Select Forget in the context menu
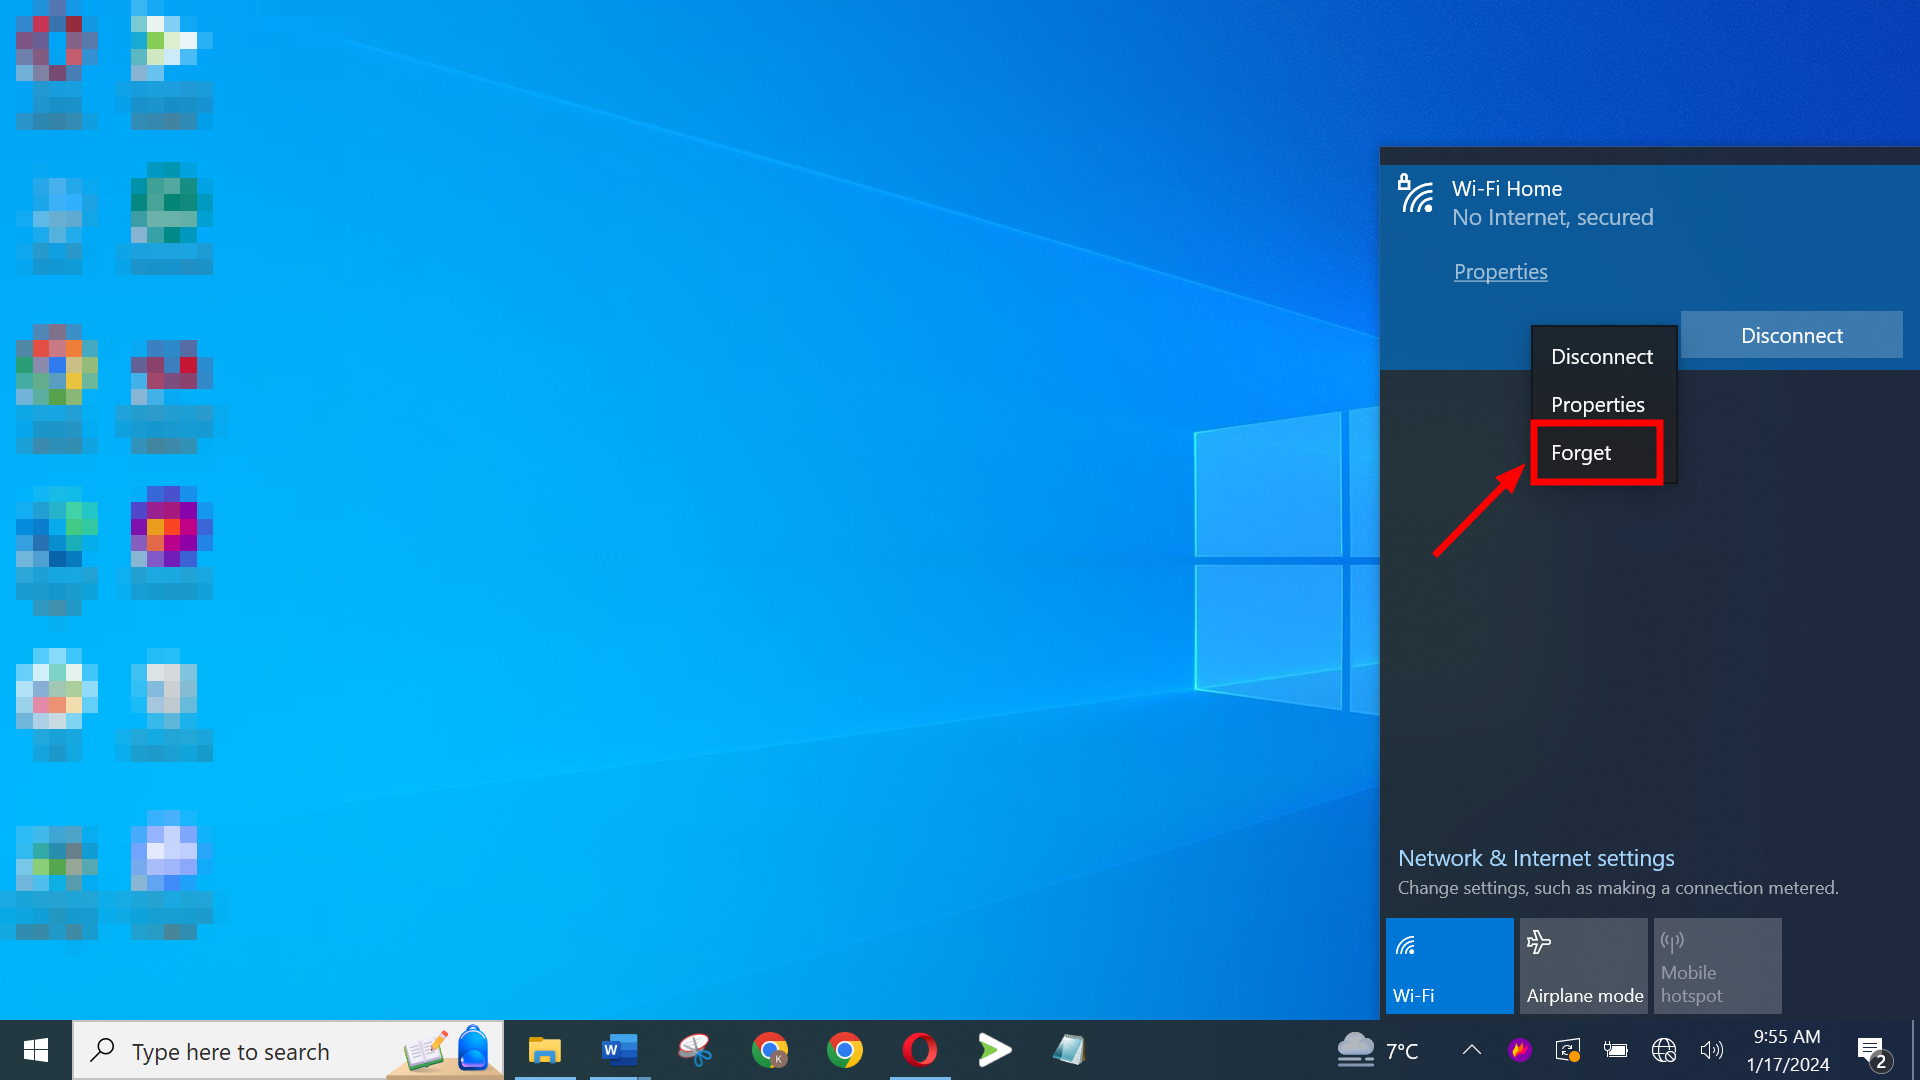Screen dimensions: 1920x1080 tap(1581, 453)
